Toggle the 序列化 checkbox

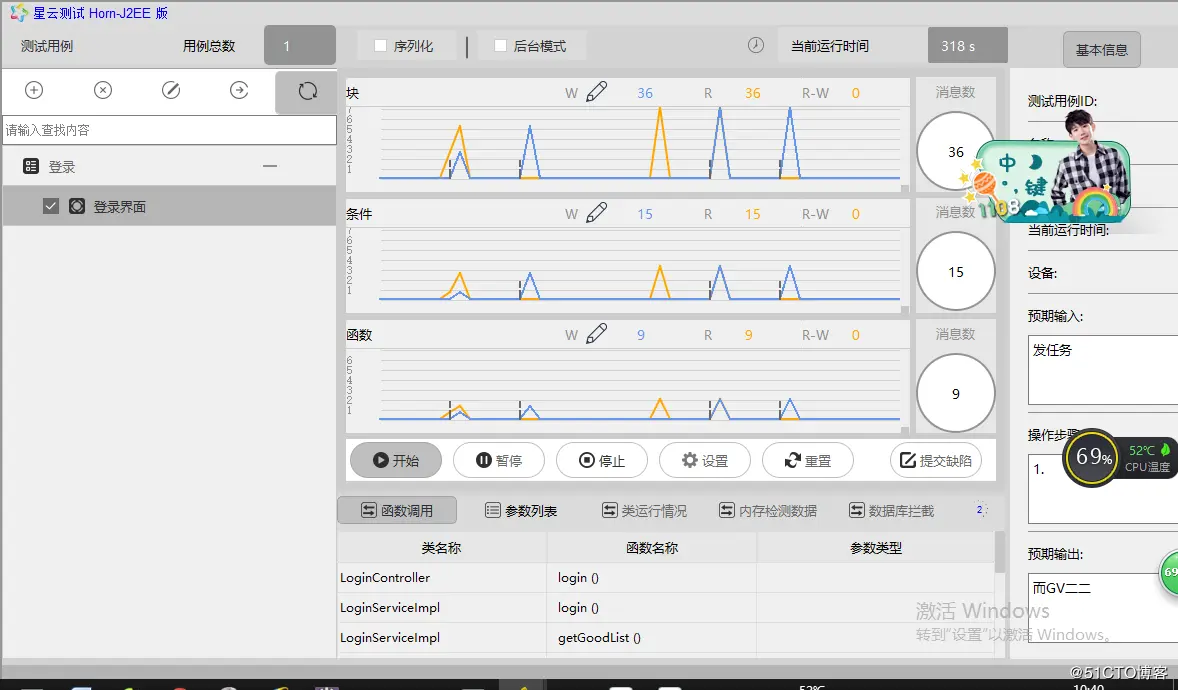pyautogui.click(x=380, y=46)
